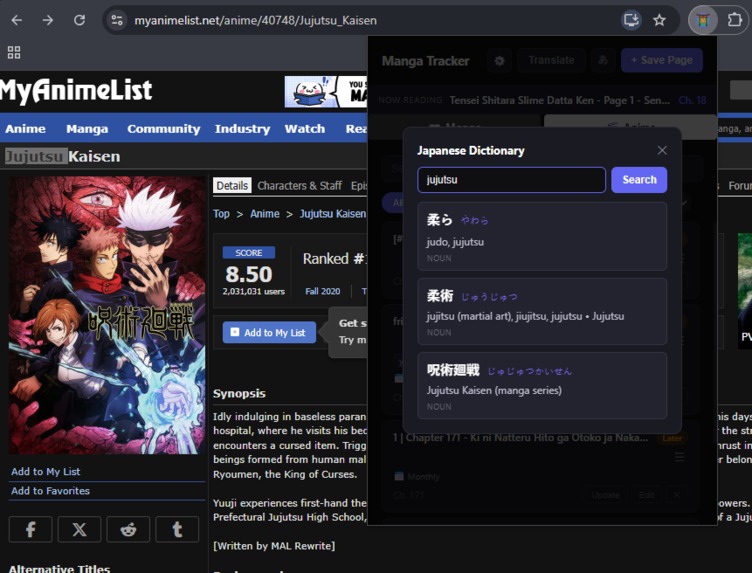
Task: Share on Reddit icon
Action: click(129, 529)
